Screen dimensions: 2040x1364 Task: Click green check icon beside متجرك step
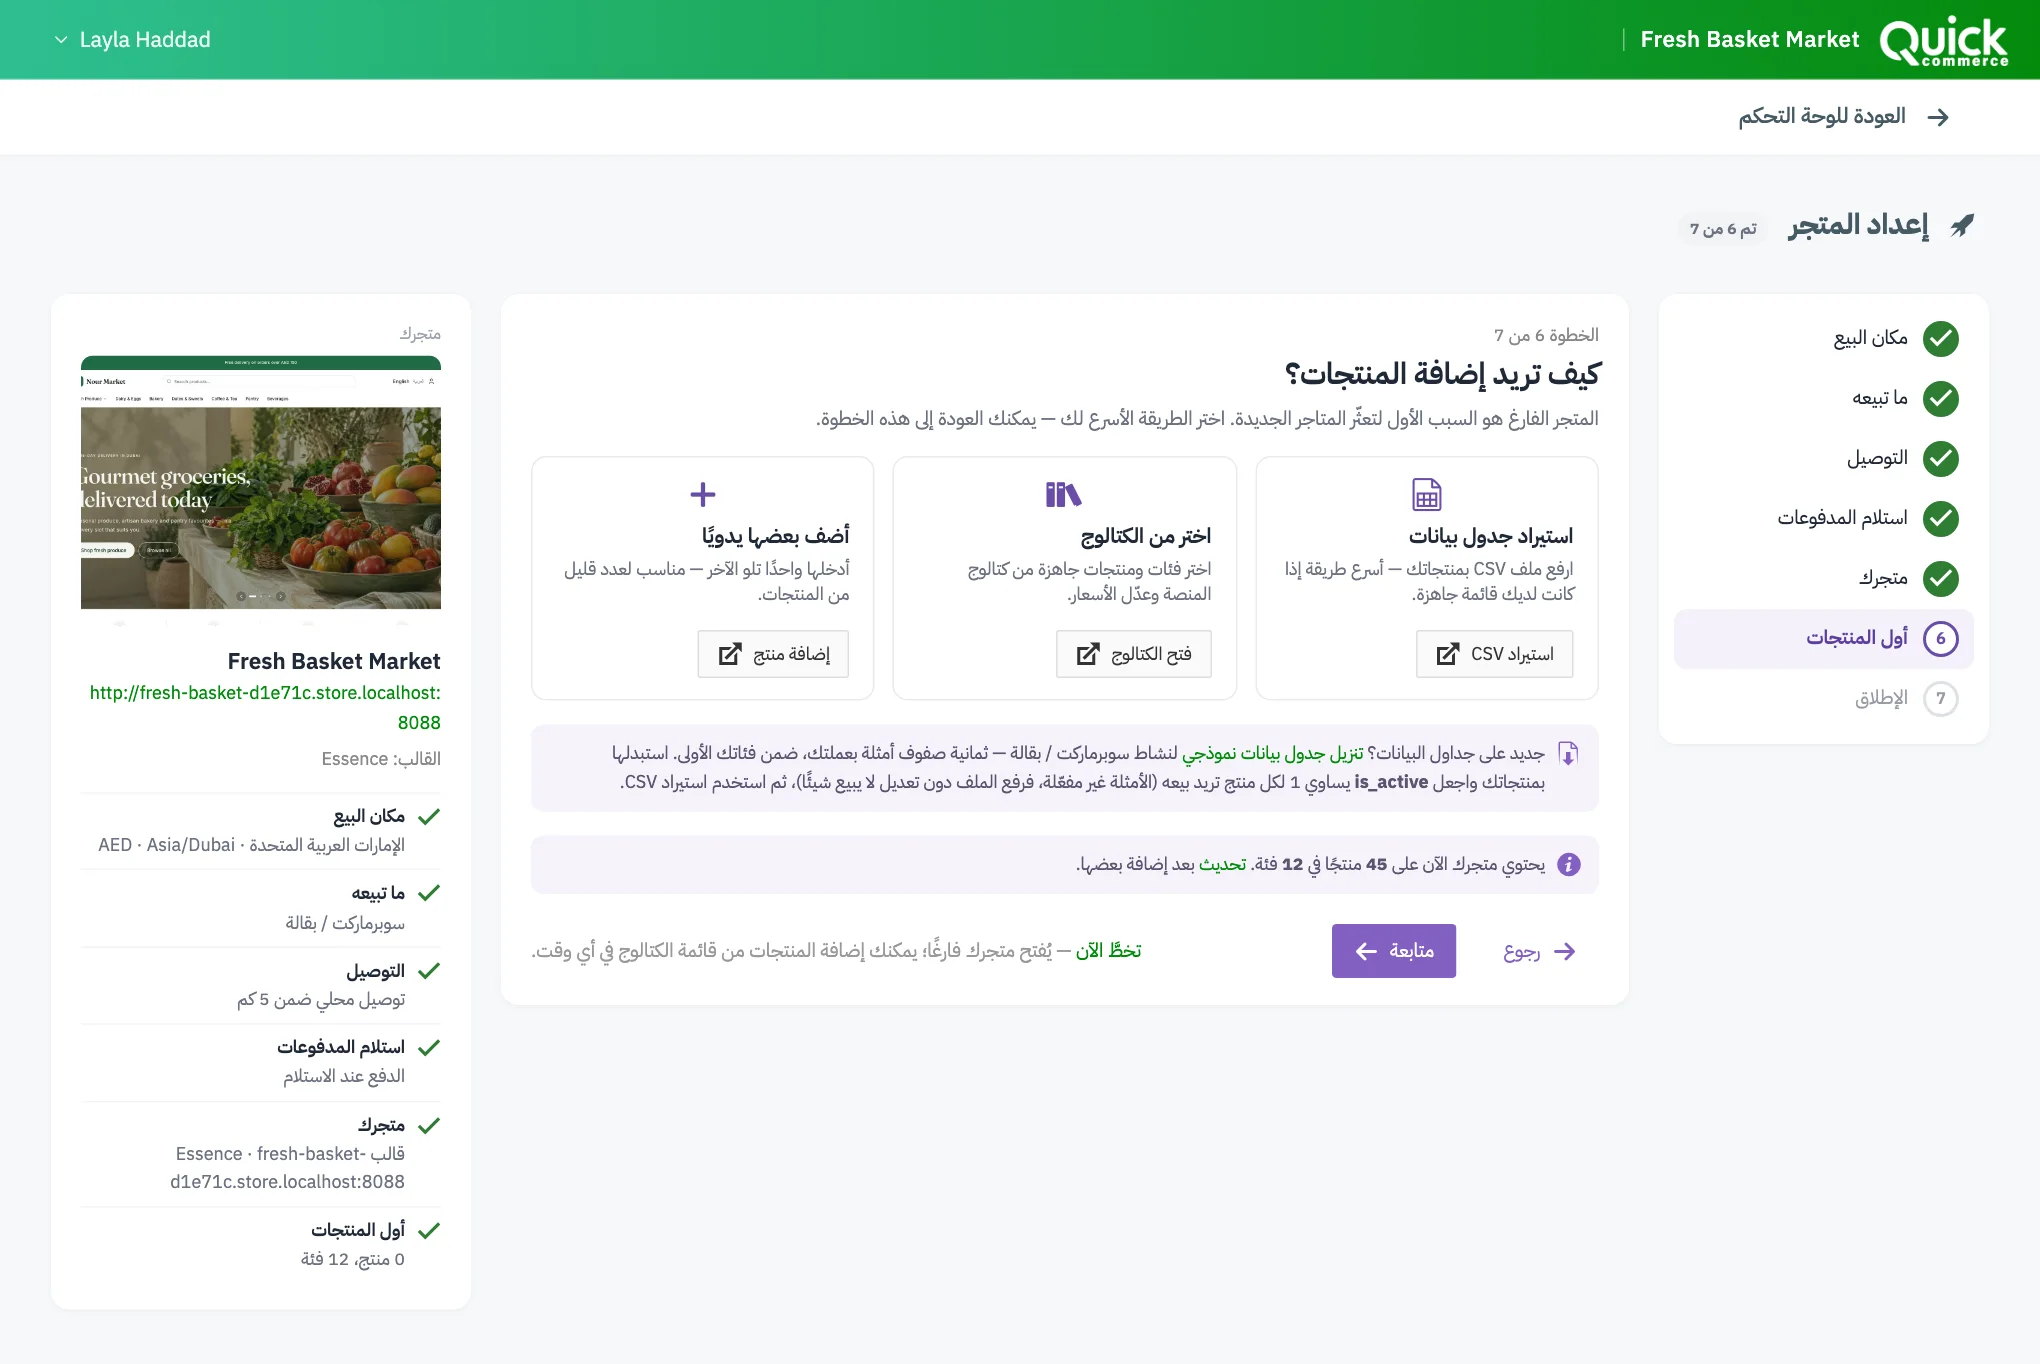click(1941, 579)
